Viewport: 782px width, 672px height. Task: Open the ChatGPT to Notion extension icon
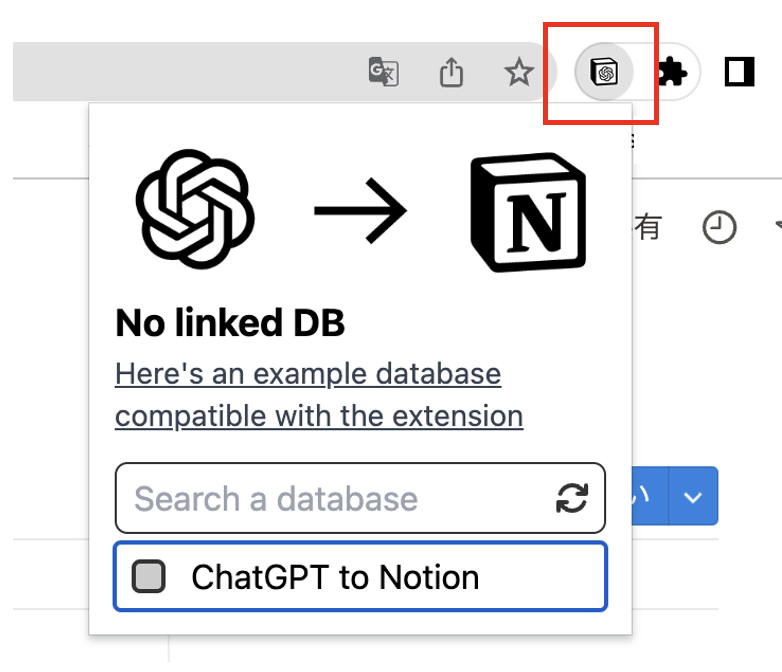pos(604,72)
